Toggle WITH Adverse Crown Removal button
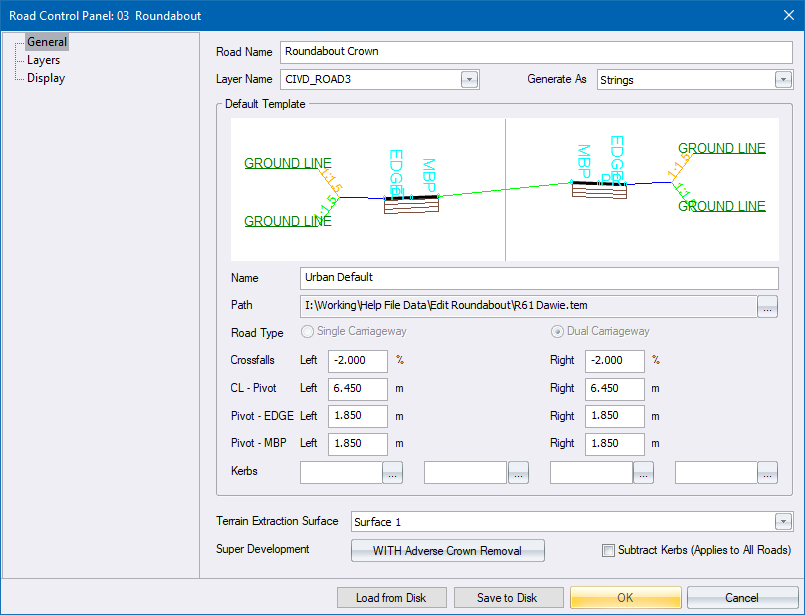 tap(447, 550)
